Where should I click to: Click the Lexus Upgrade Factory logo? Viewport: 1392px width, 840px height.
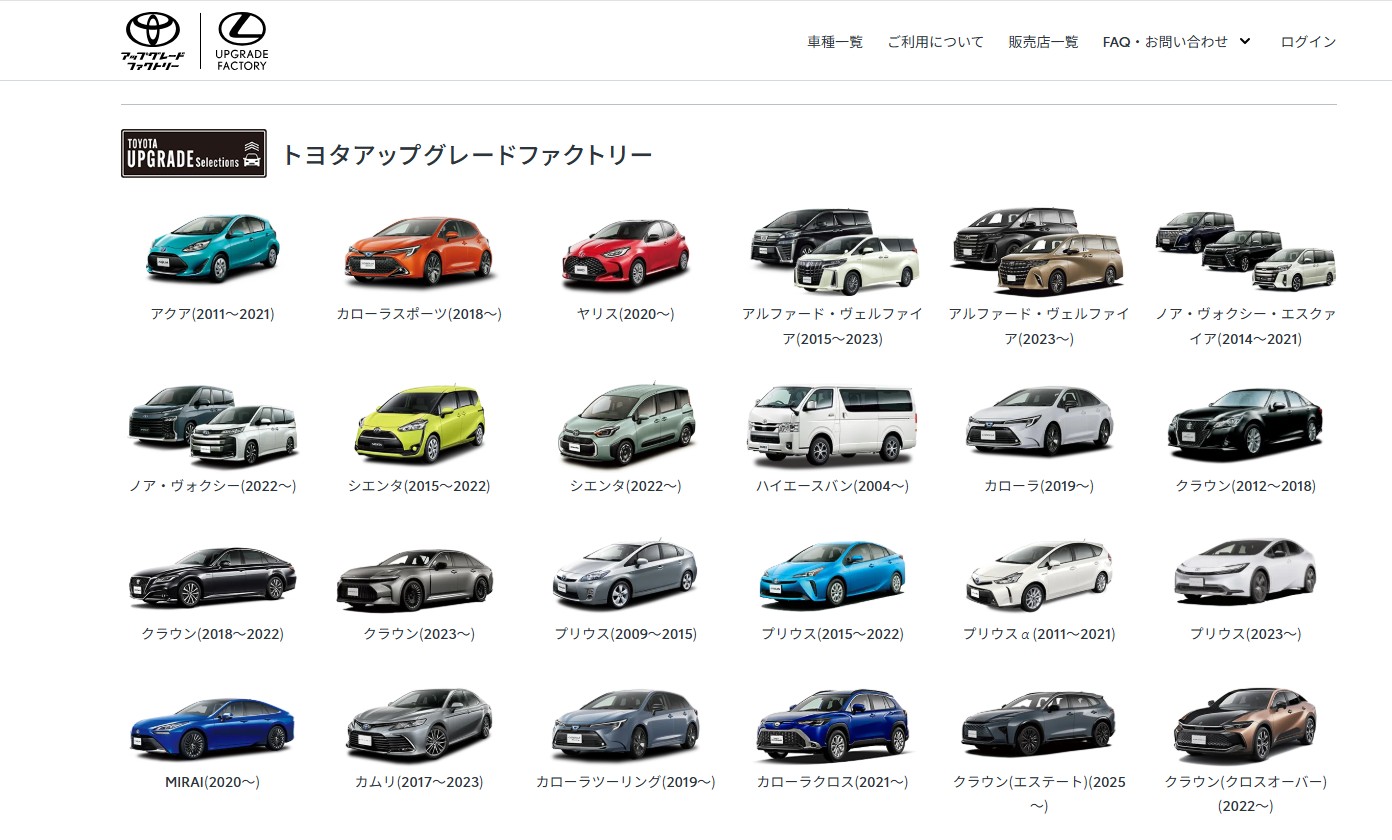click(242, 42)
